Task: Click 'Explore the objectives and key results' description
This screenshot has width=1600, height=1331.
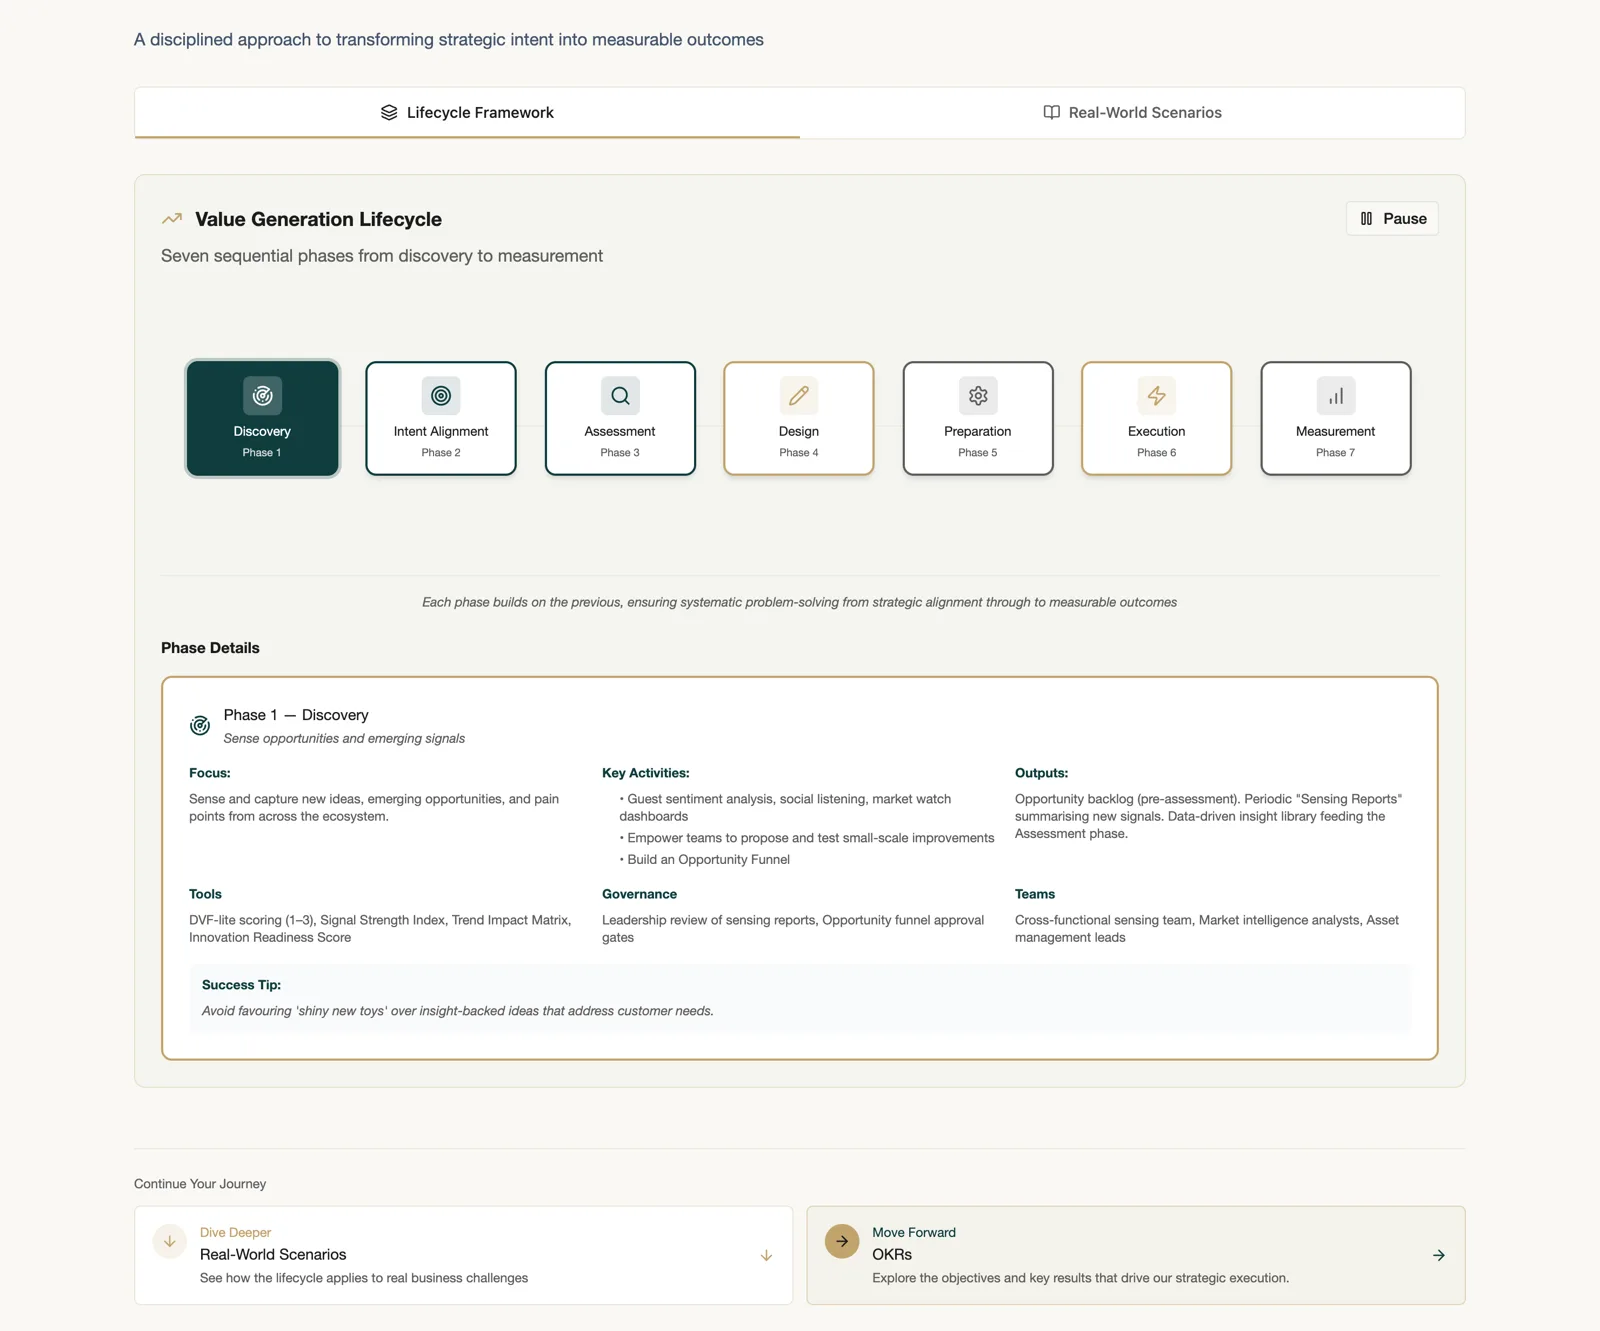Action: point(1080,1278)
